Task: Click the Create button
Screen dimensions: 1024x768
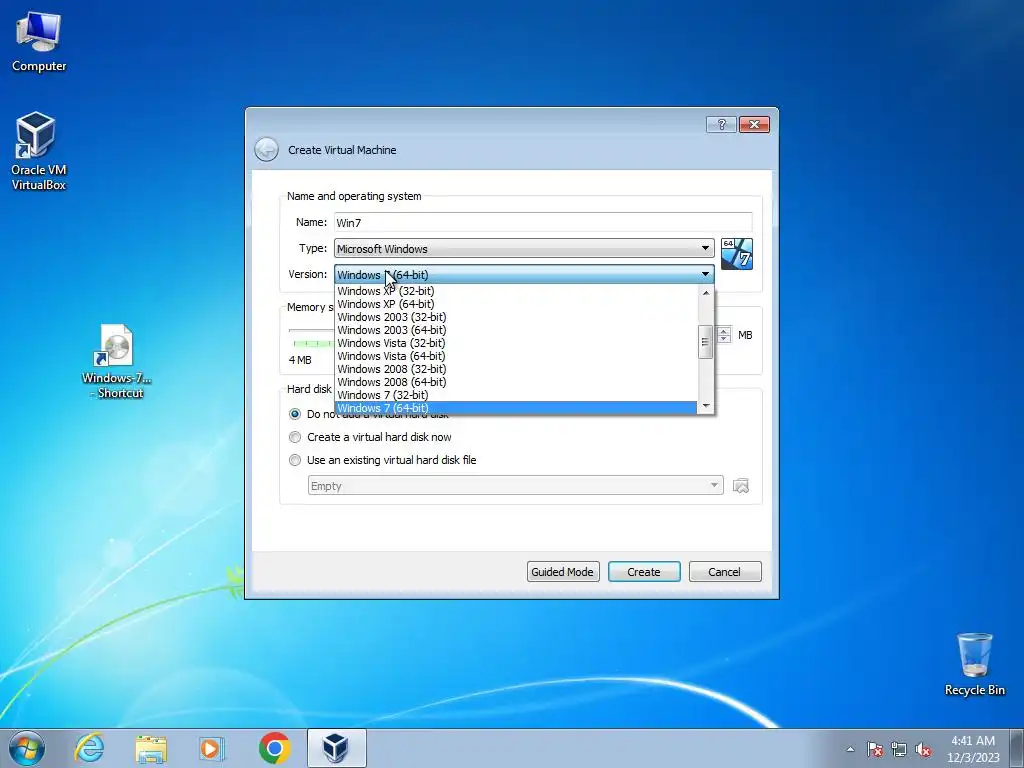Action: pyautogui.click(x=644, y=571)
